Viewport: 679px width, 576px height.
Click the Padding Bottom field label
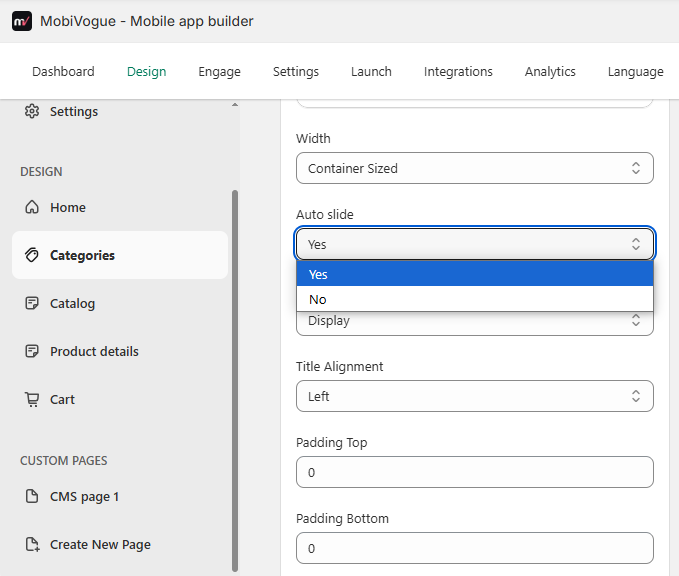point(343,518)
